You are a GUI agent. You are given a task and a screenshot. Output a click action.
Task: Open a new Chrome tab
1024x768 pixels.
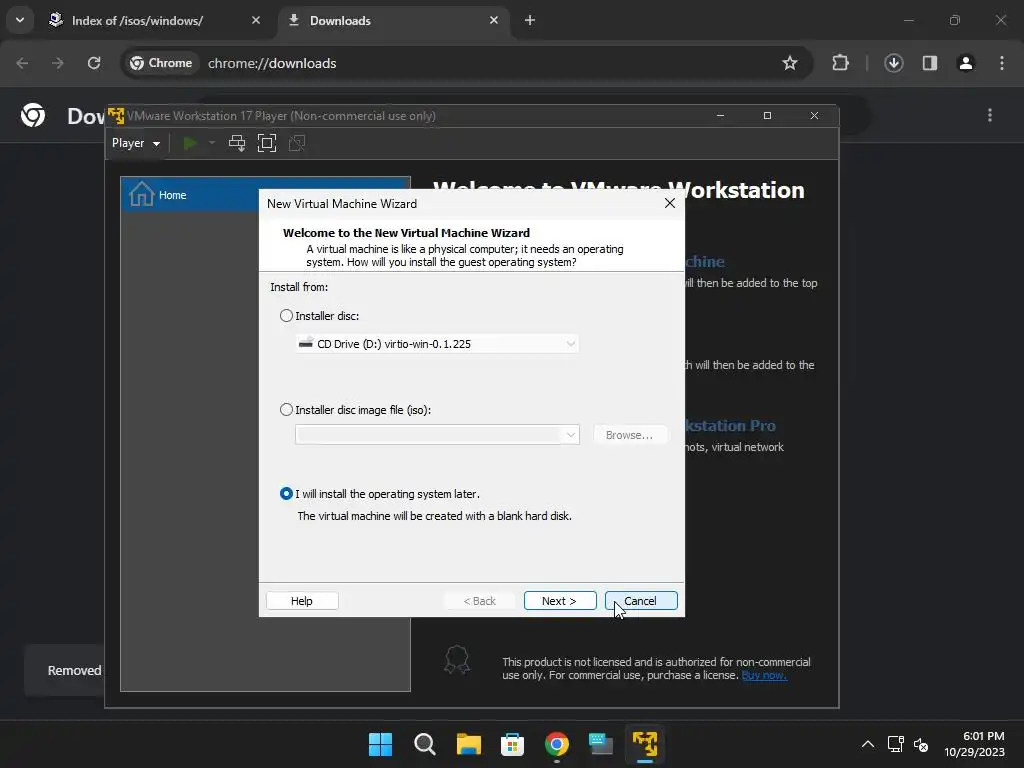click(530, 20)
